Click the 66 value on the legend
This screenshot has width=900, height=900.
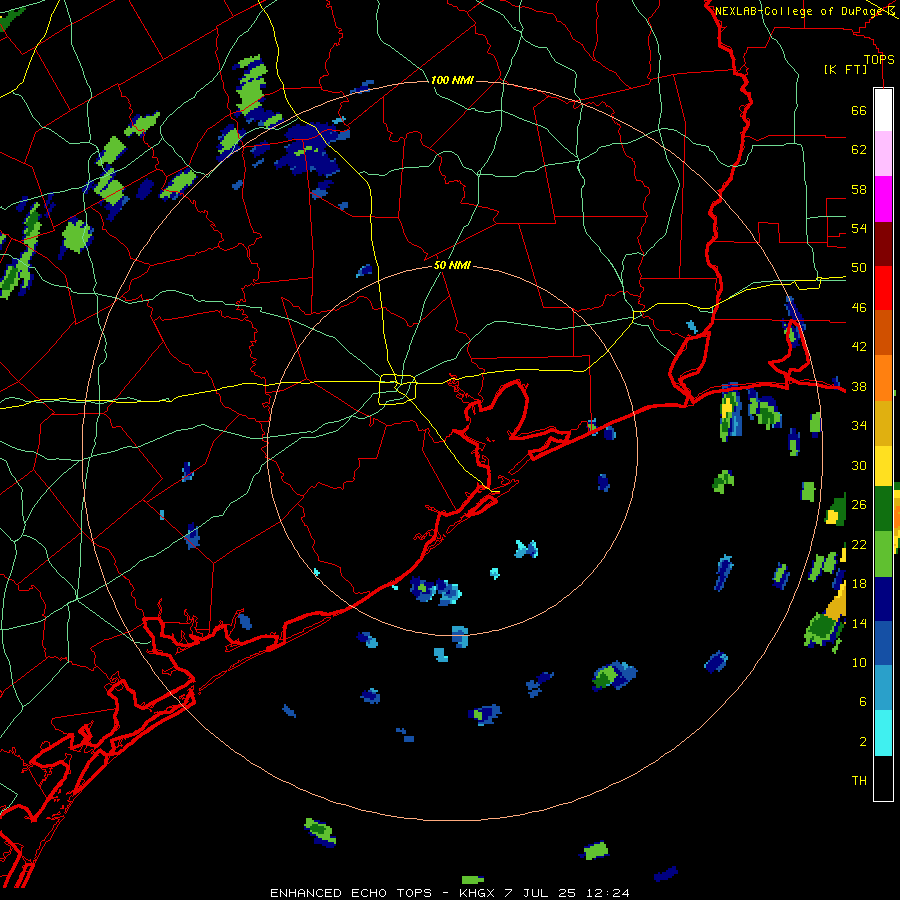[859, 110]
